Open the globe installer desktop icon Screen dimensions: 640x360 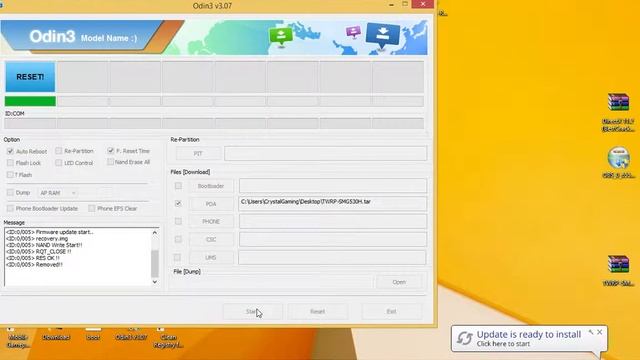point(619,162)
